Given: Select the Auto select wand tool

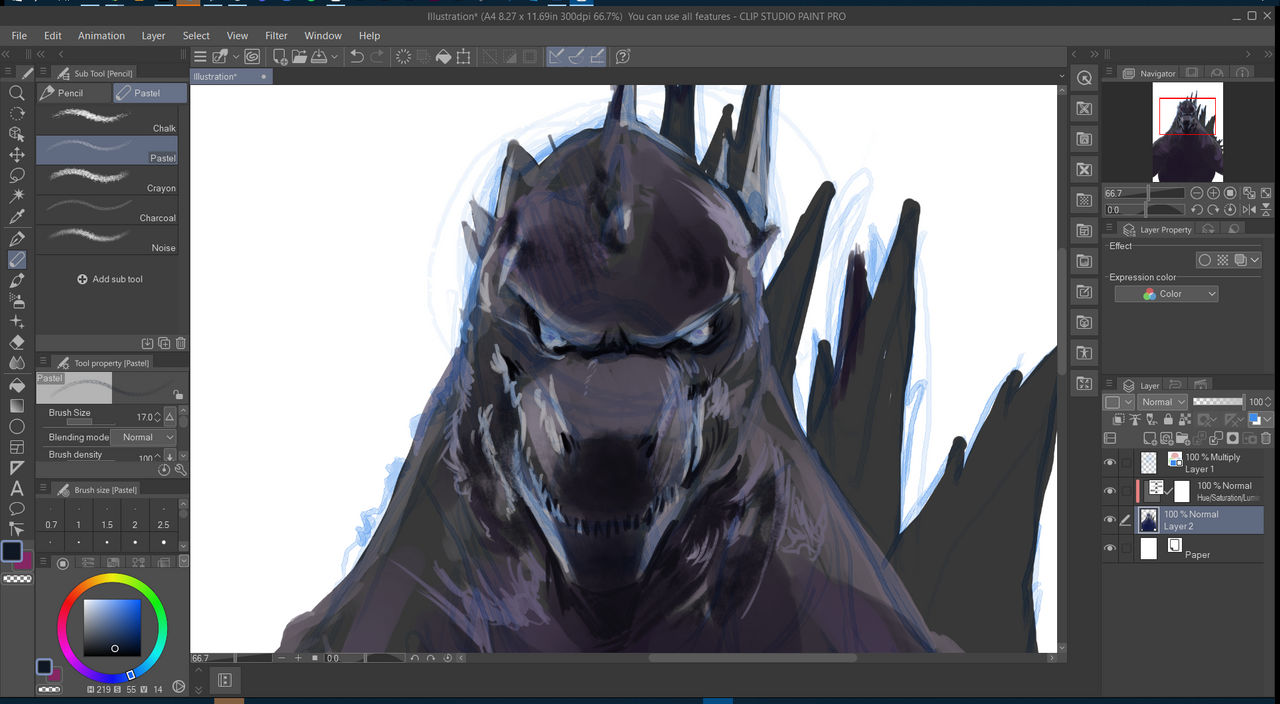Looking at the screenshot, I should tap(17, 196).
